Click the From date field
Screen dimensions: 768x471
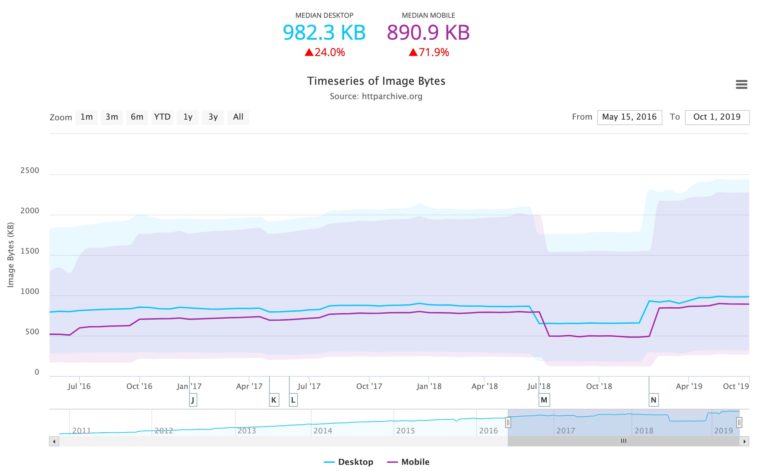coord(629,117)
